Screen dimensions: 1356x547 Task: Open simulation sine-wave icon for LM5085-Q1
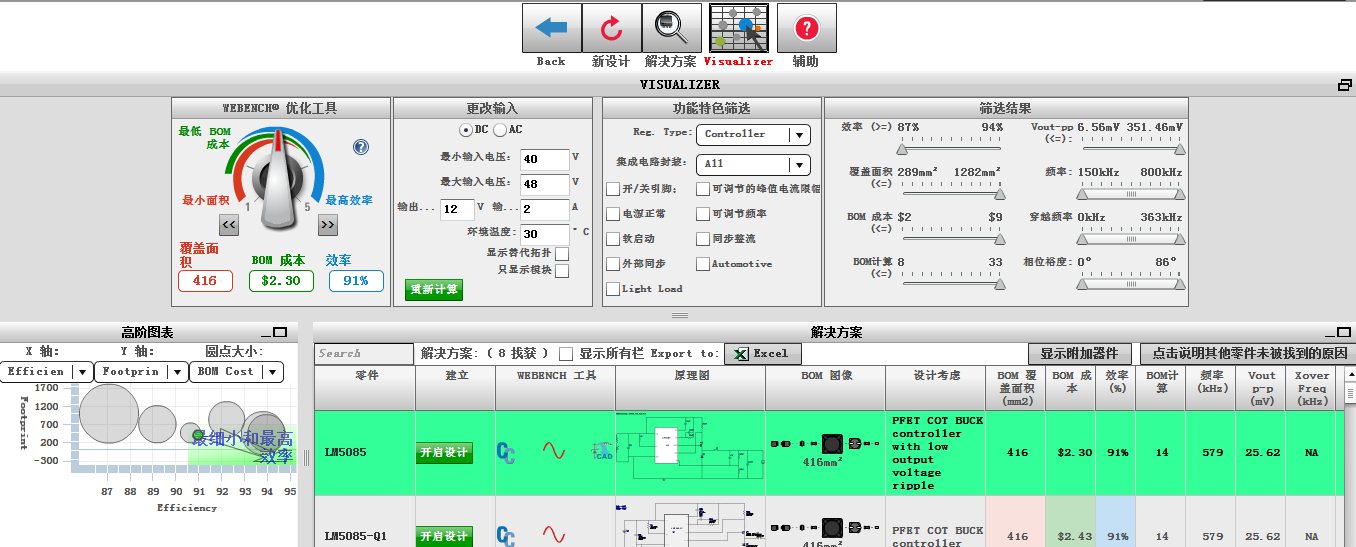[554, 537]
